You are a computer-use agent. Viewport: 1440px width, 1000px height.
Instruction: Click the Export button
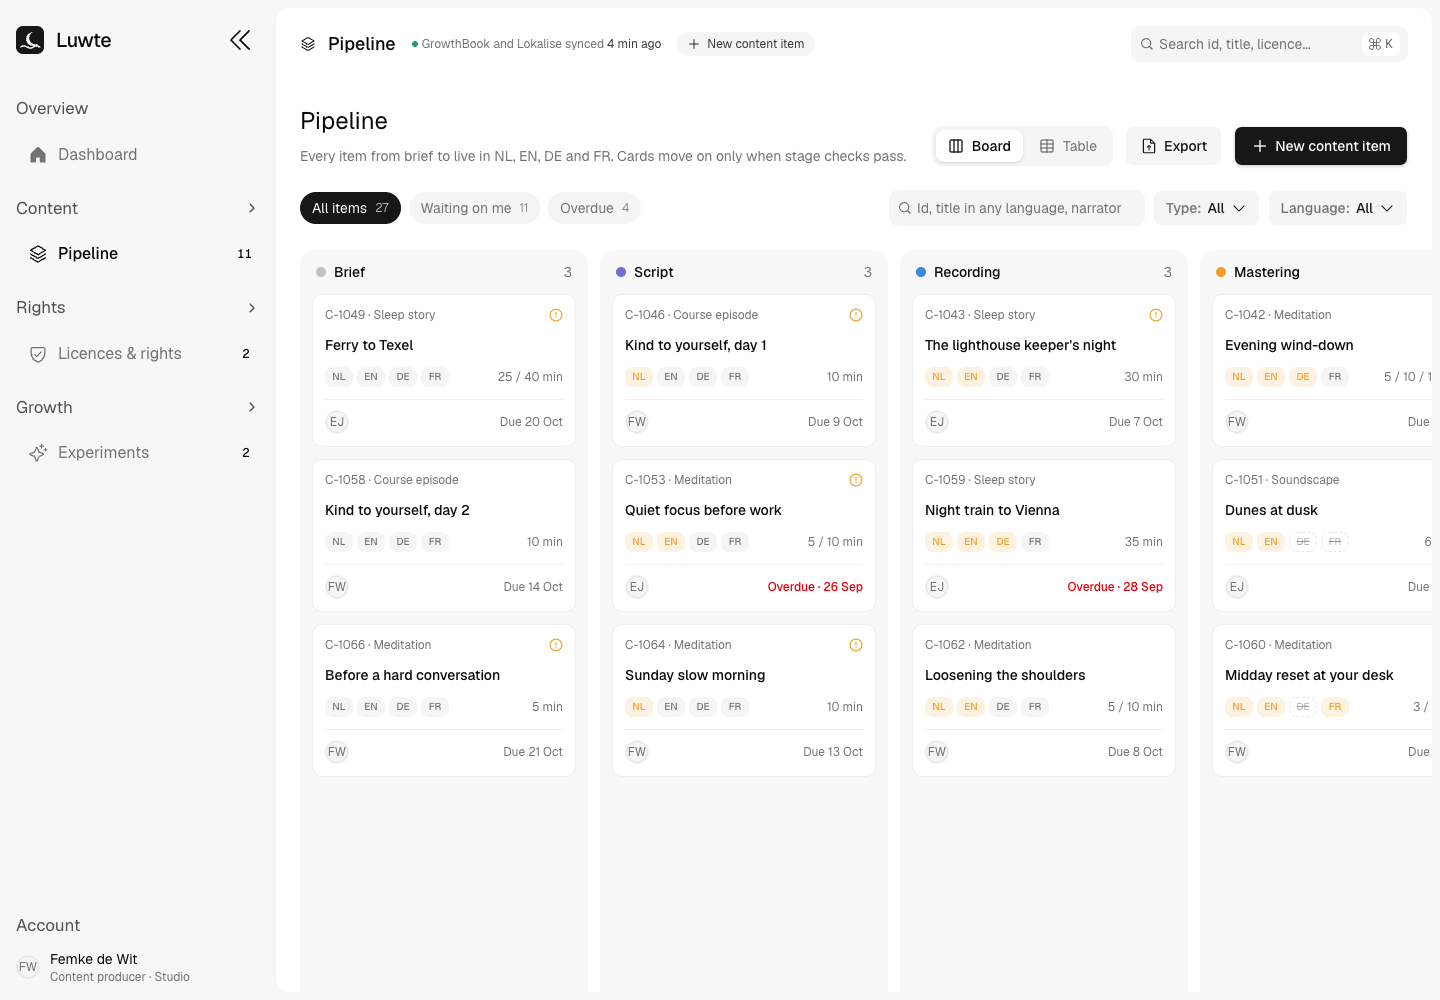(x=1174, y=146)
